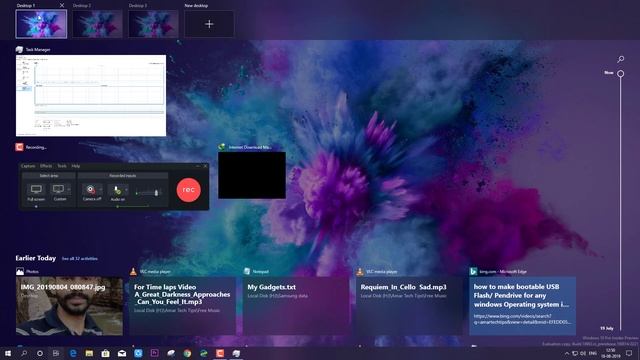Open Microsoft Store from taskbar
640x360 pixels.
(x=105, y=353)
